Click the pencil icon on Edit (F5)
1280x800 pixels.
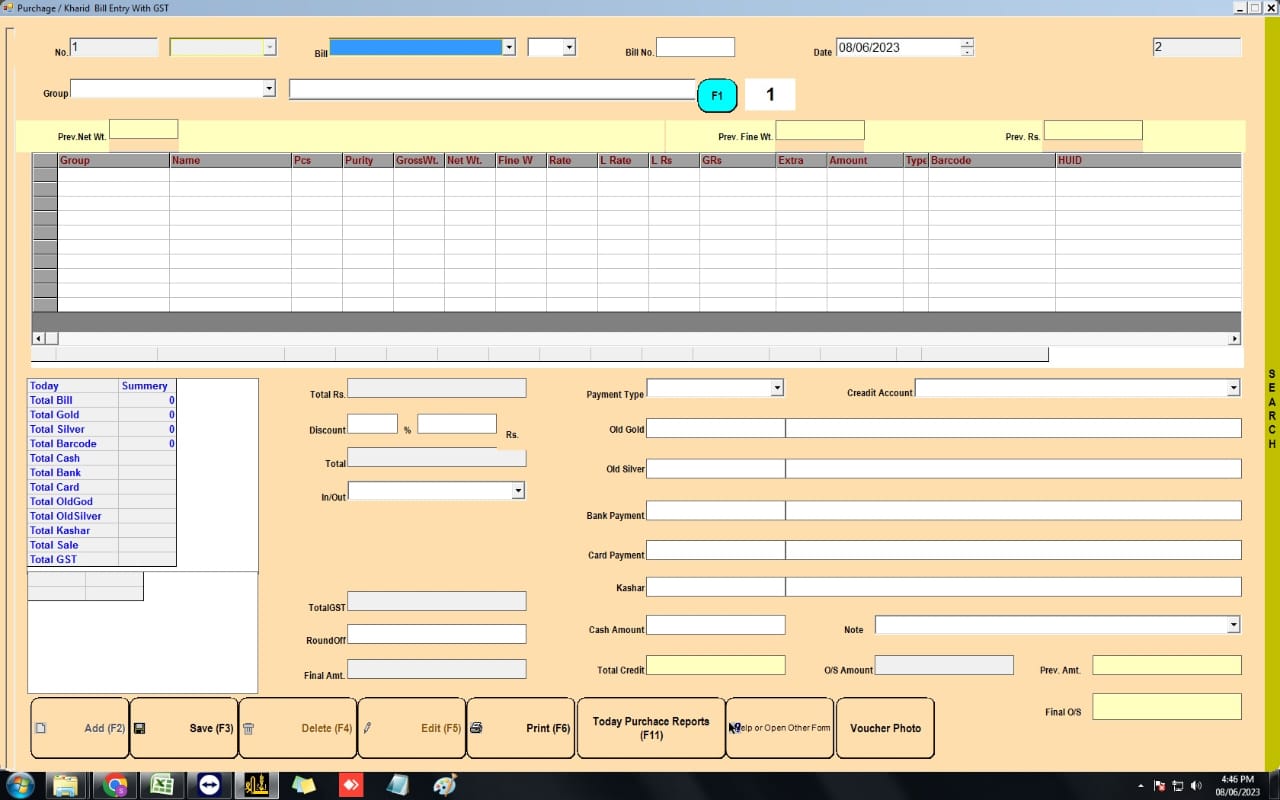[x=367, y=728]
